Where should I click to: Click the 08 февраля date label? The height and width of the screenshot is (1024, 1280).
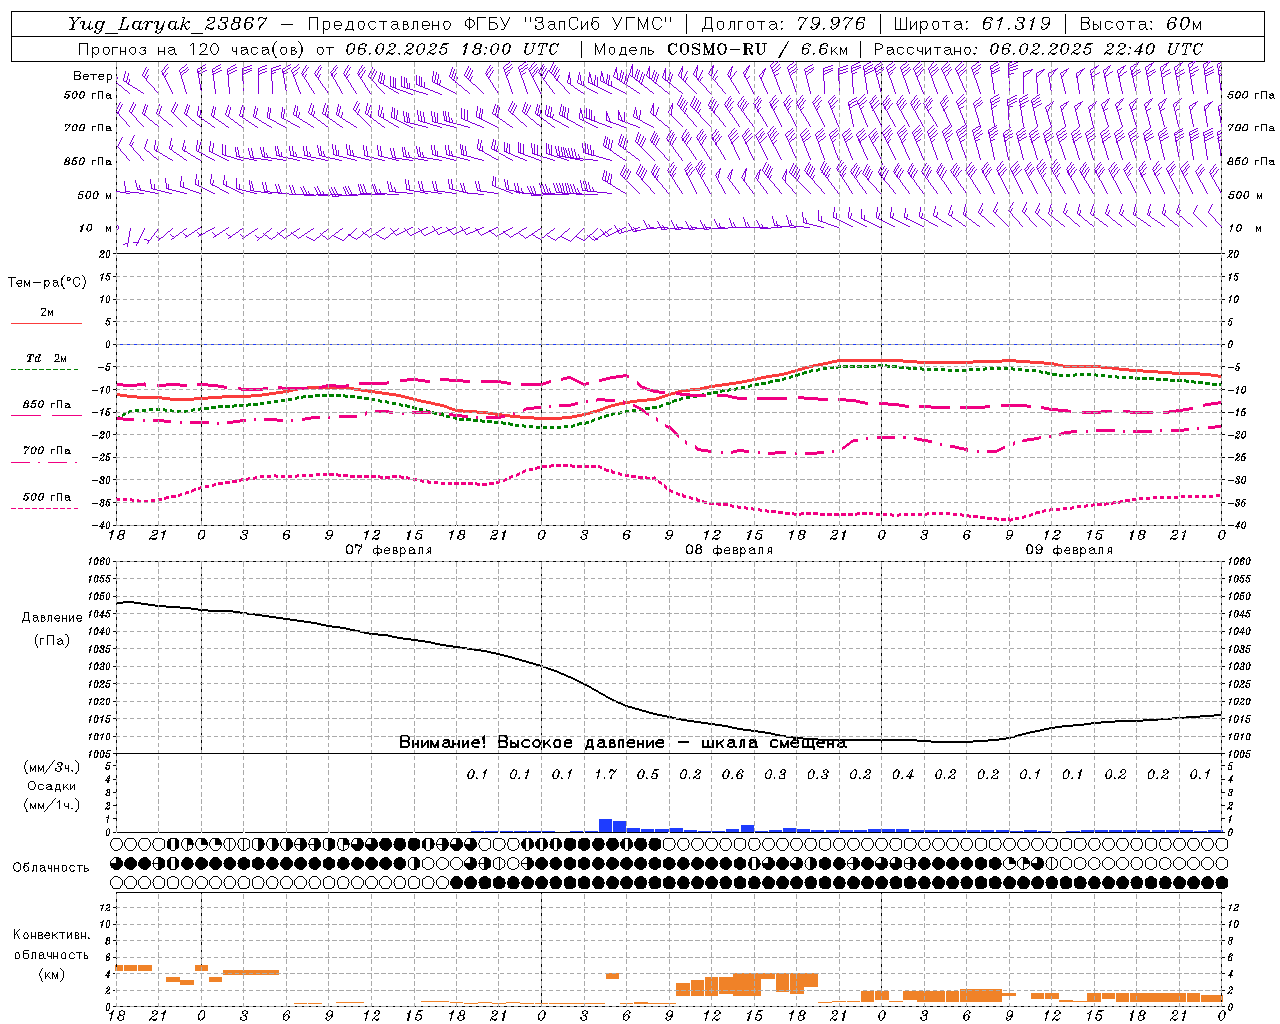point(728,550)
